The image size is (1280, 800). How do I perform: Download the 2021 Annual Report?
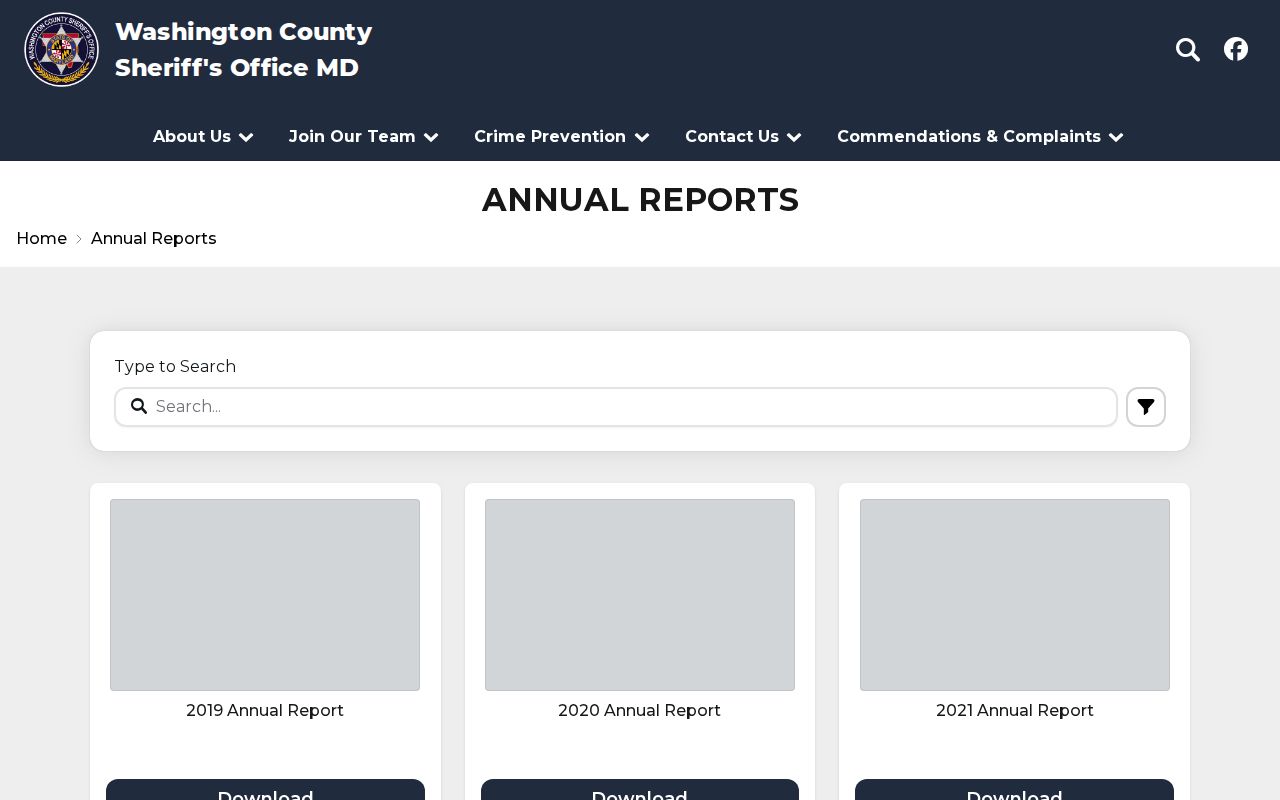pyautogui.click(x=1014, y=790)
